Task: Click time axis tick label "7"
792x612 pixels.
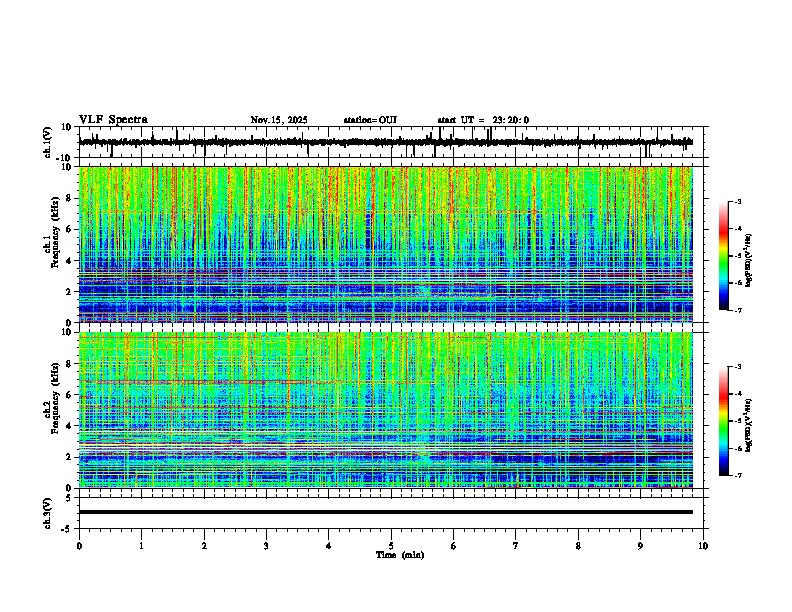Action: 516,546
